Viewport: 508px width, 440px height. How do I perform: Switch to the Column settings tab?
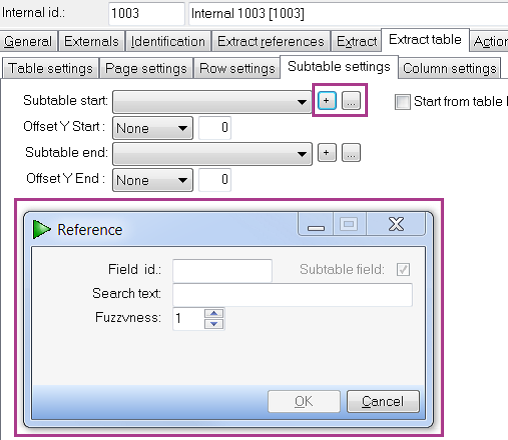coord(450,68)
